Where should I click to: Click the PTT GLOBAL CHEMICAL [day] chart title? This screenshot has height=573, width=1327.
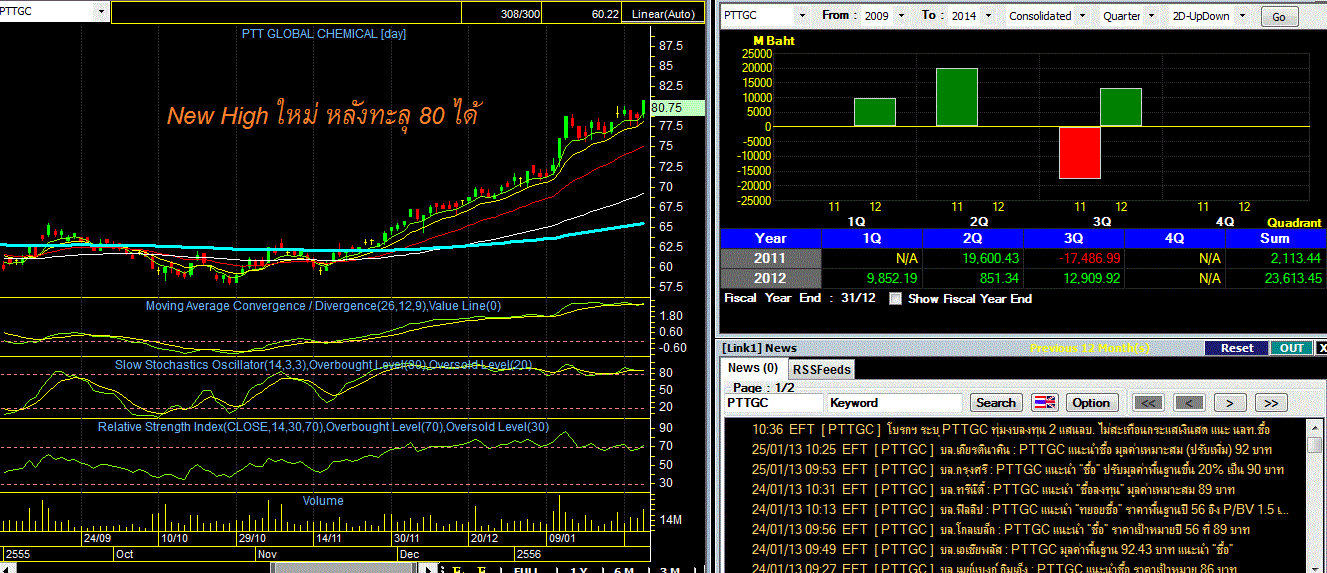(324, 33)
